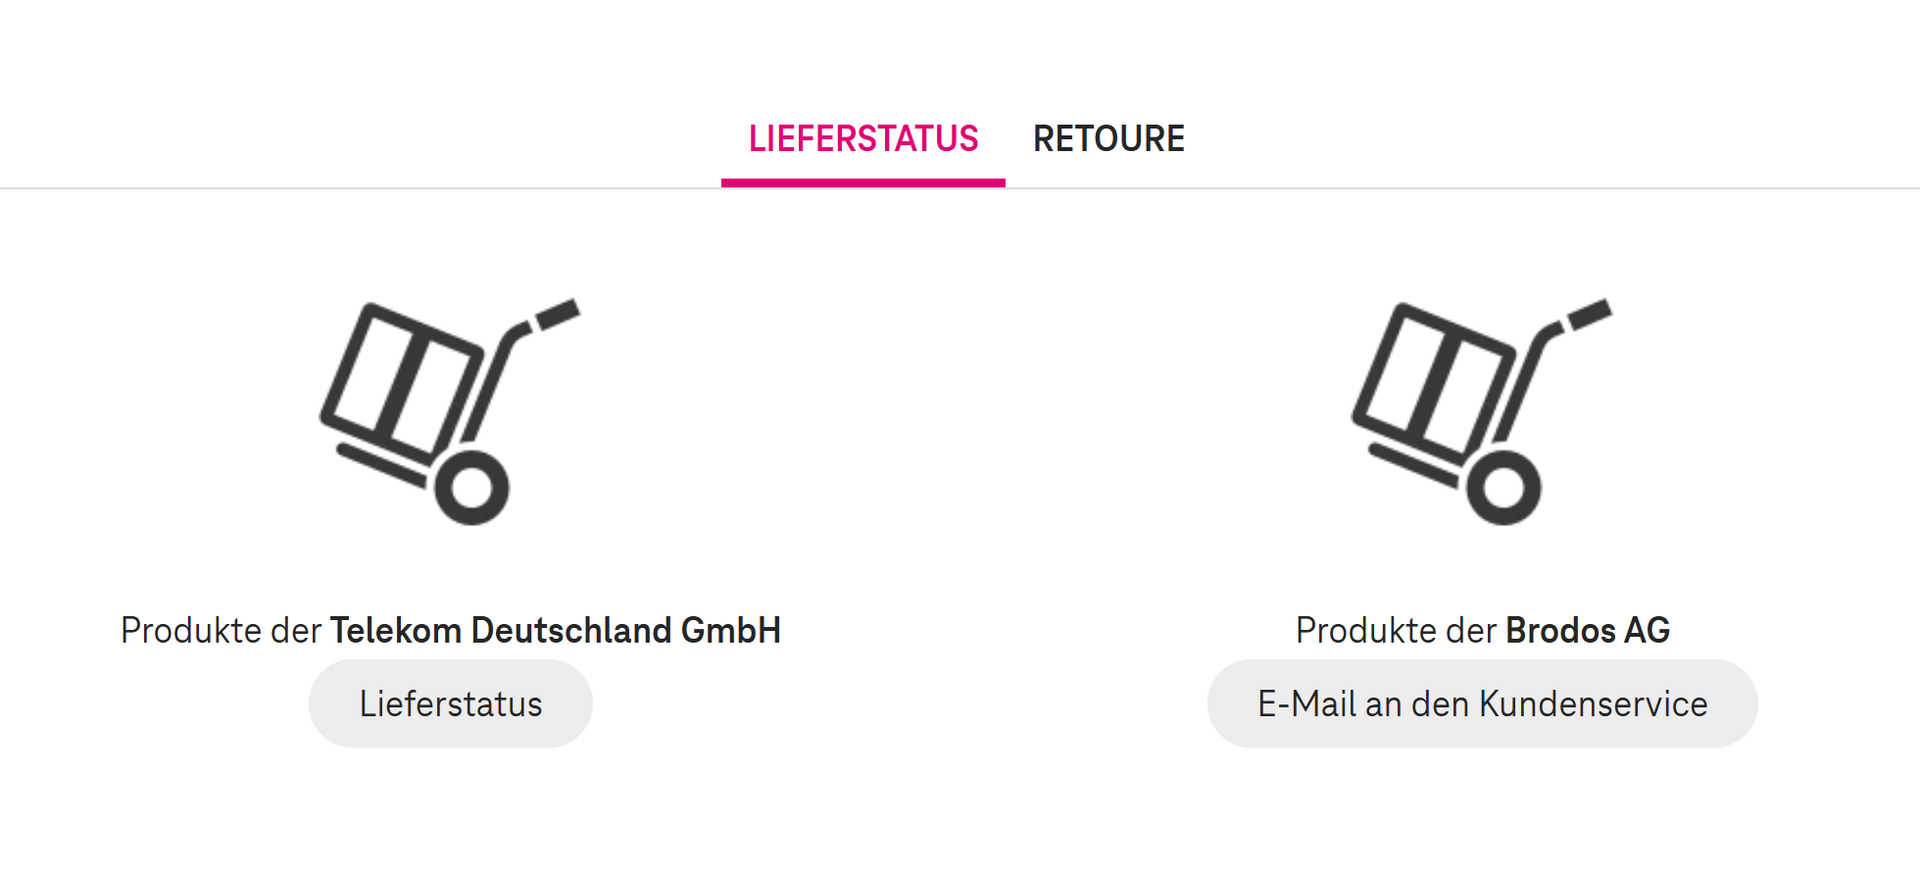Image resolution: width=1920 pixels, height=885 pixels.
Task: Click the base plate of Brodos's hand truck
Action: pyautogui.click(x=1414, y=466)
